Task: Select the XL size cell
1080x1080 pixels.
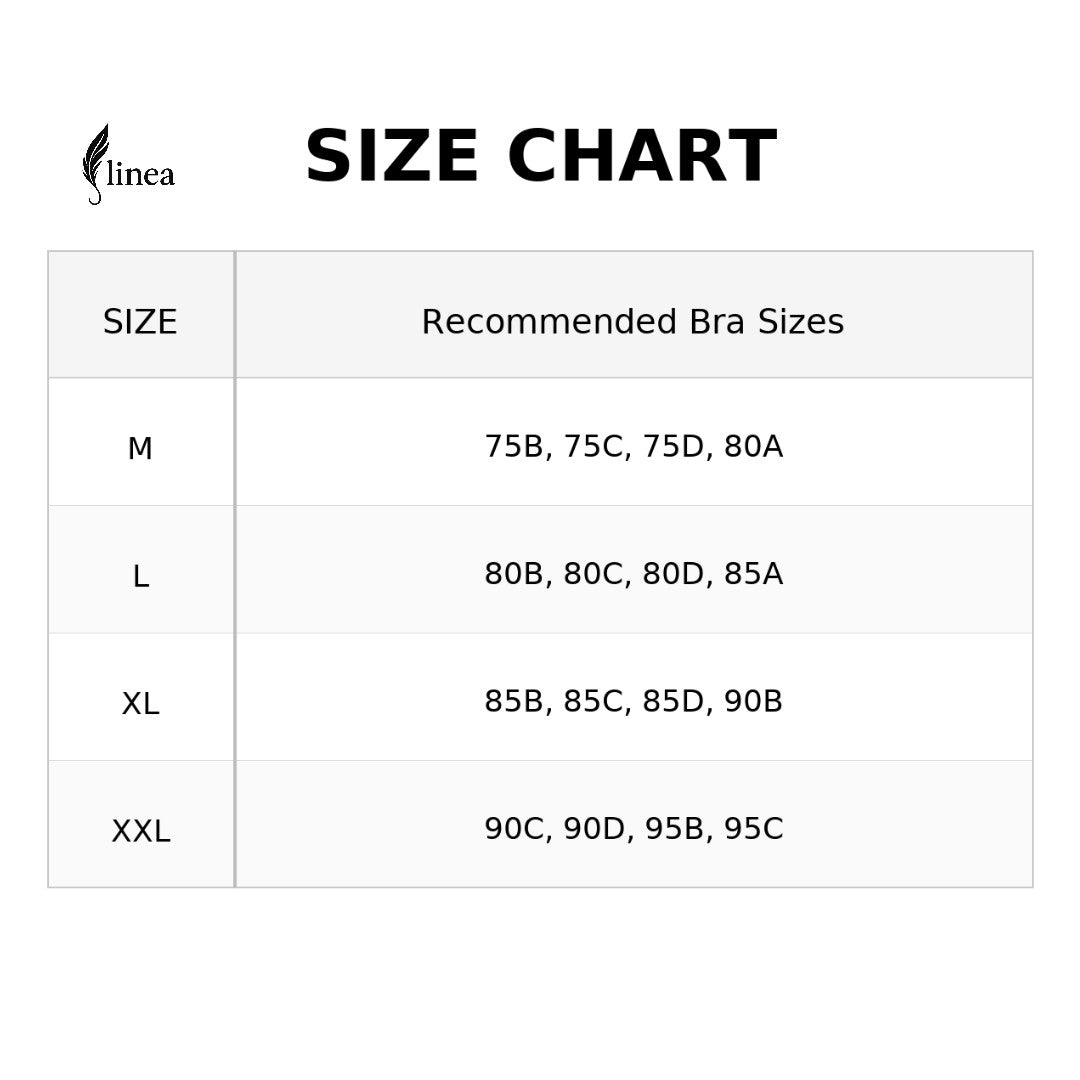Action: click(x=140, y=704)
